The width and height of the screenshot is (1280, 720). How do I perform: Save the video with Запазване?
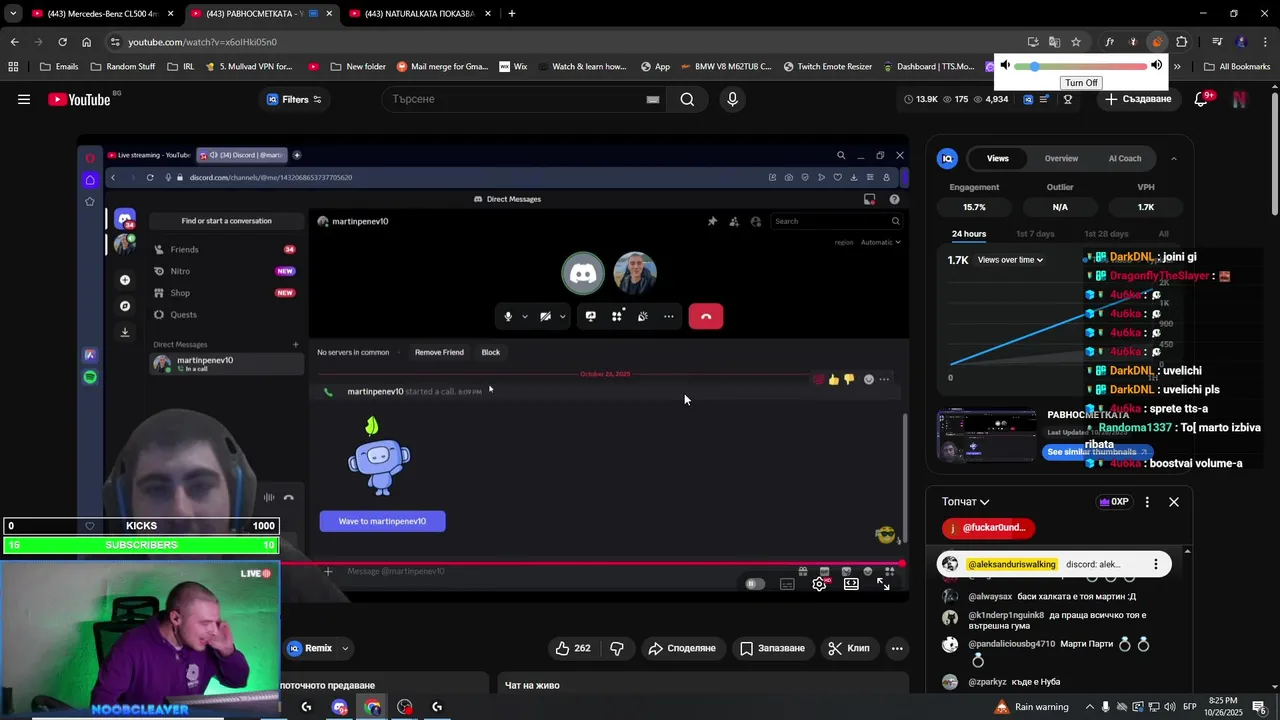click(772, 648)
